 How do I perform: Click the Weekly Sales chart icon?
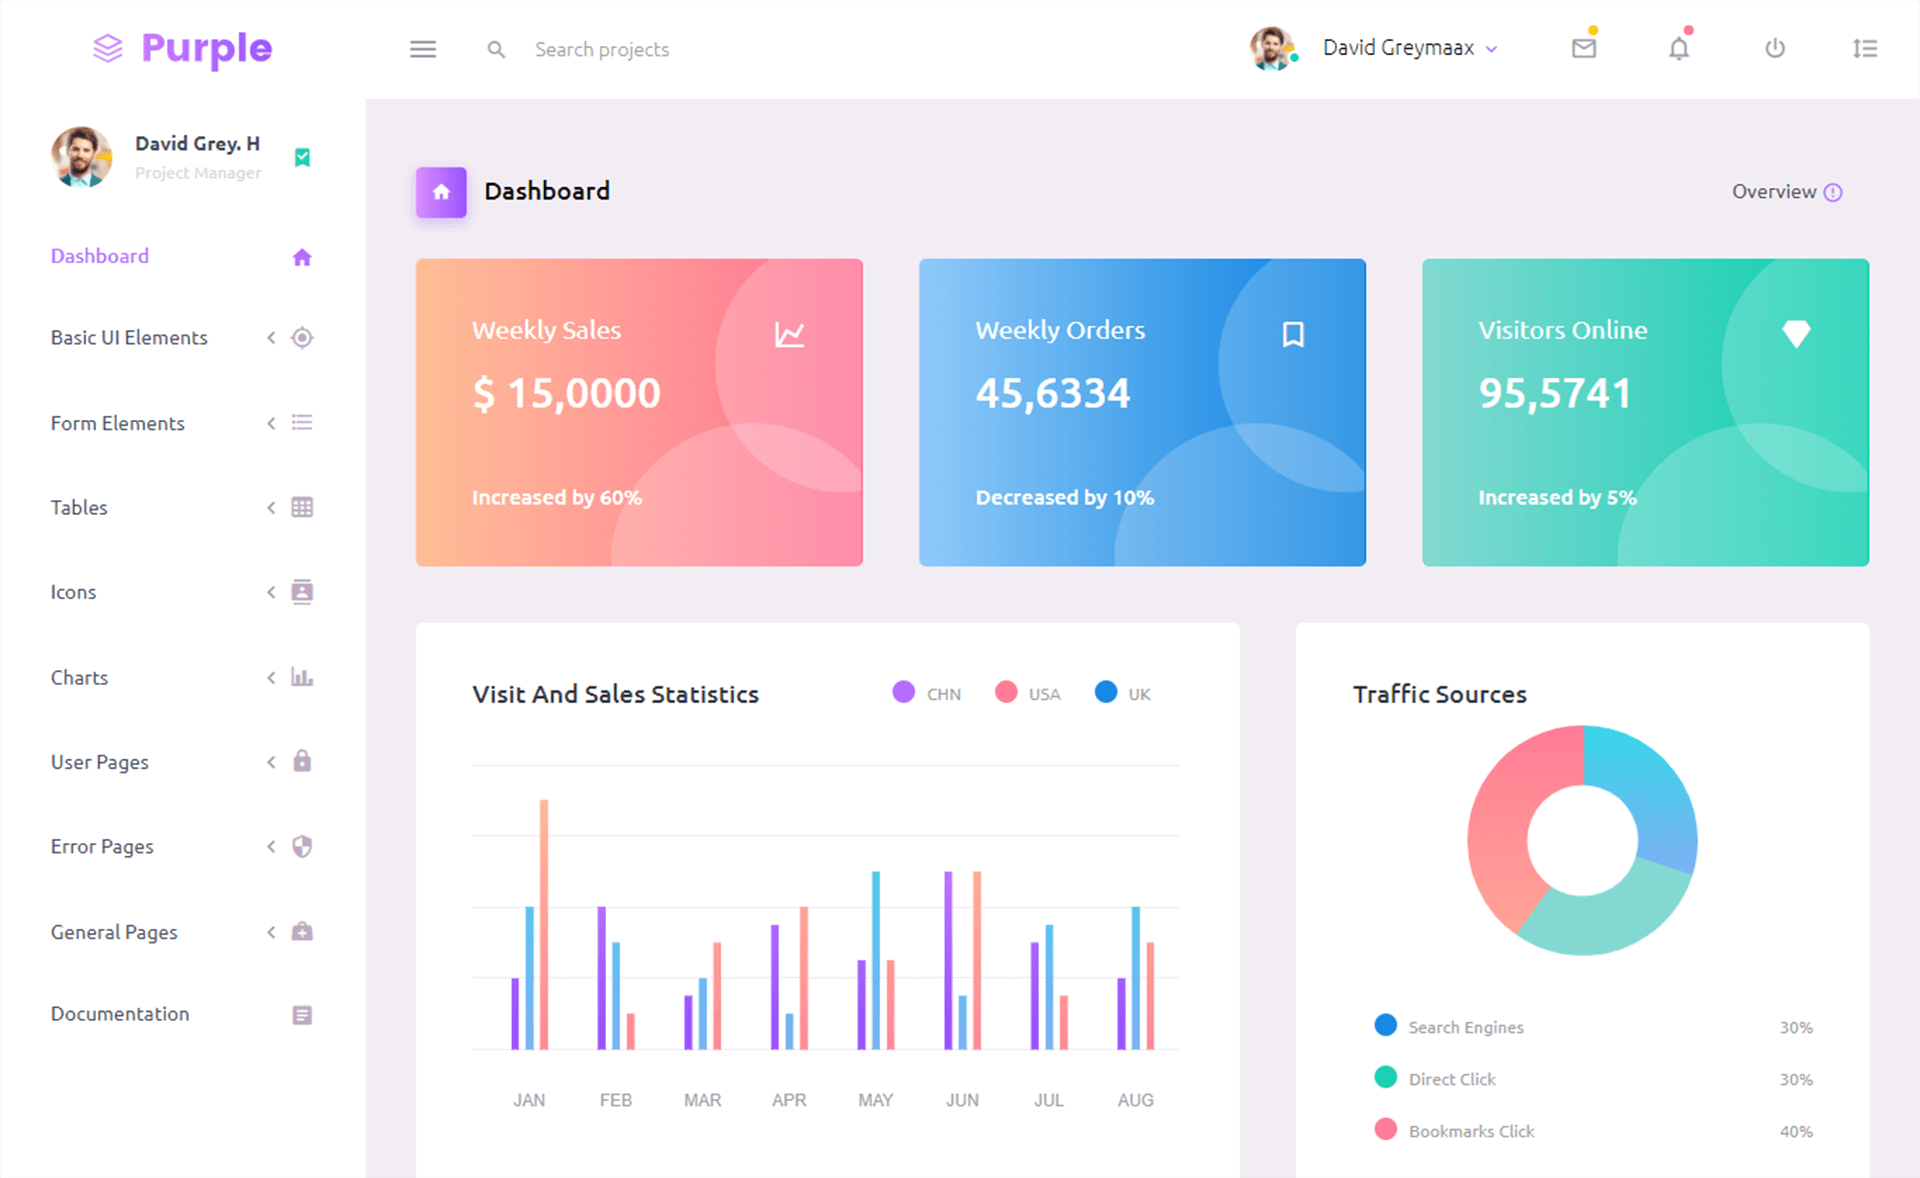tap(790, 333)
